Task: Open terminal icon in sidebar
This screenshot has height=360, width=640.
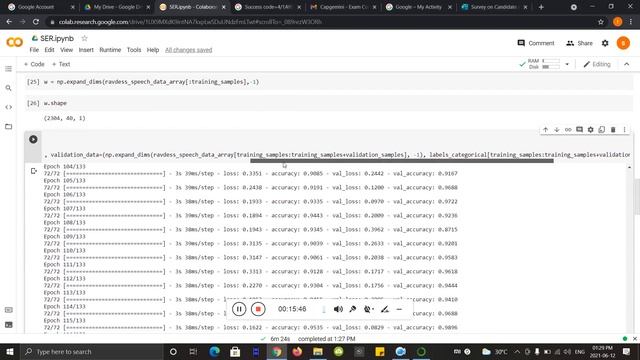Action: [8, 325]
